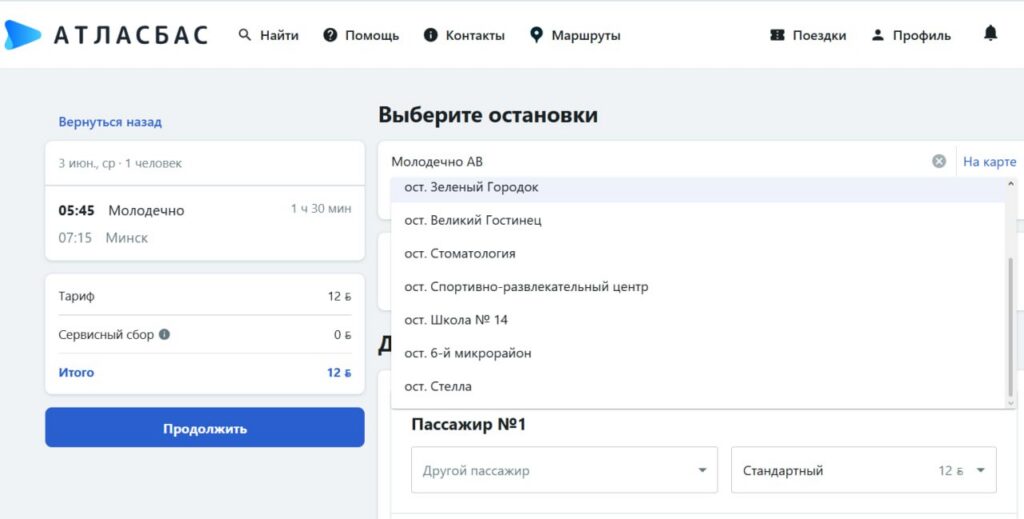Image resolution: width=1024 pixels, height=519 pixels.
Task: Click the Atlasbus blue arrow logo
Action: (22, 35)
